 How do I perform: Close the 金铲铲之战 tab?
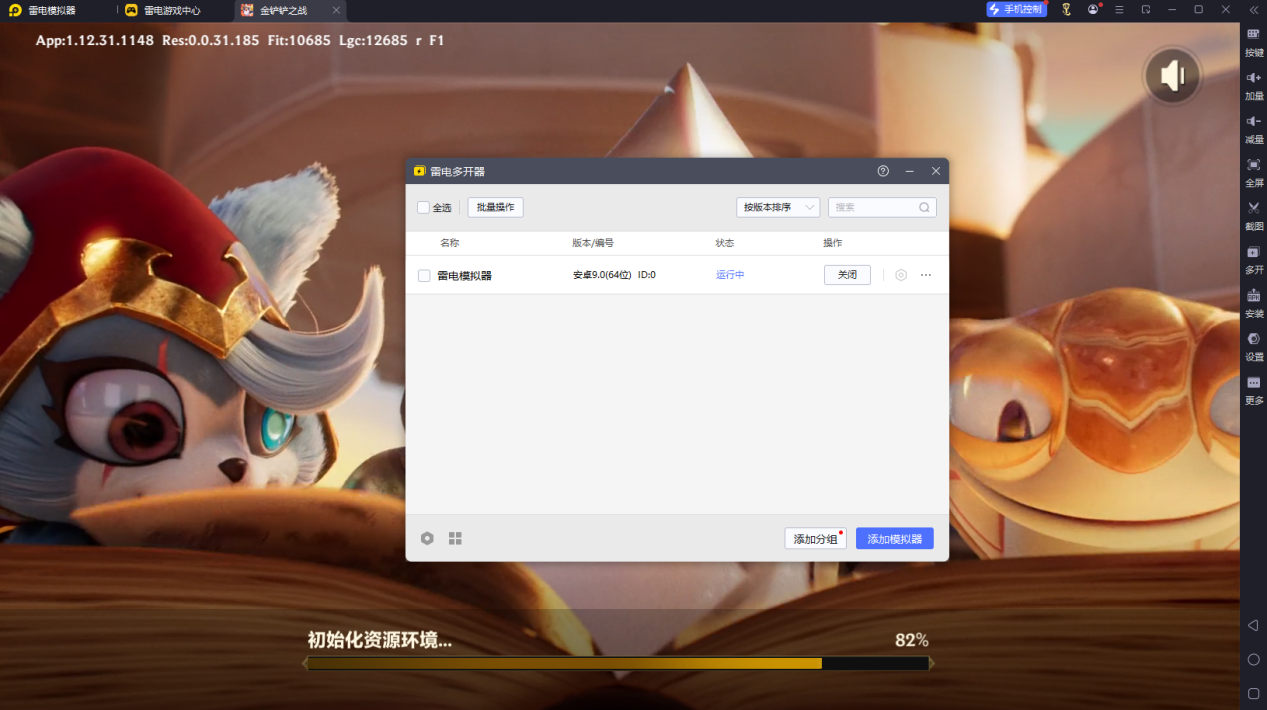pos(336,10)
